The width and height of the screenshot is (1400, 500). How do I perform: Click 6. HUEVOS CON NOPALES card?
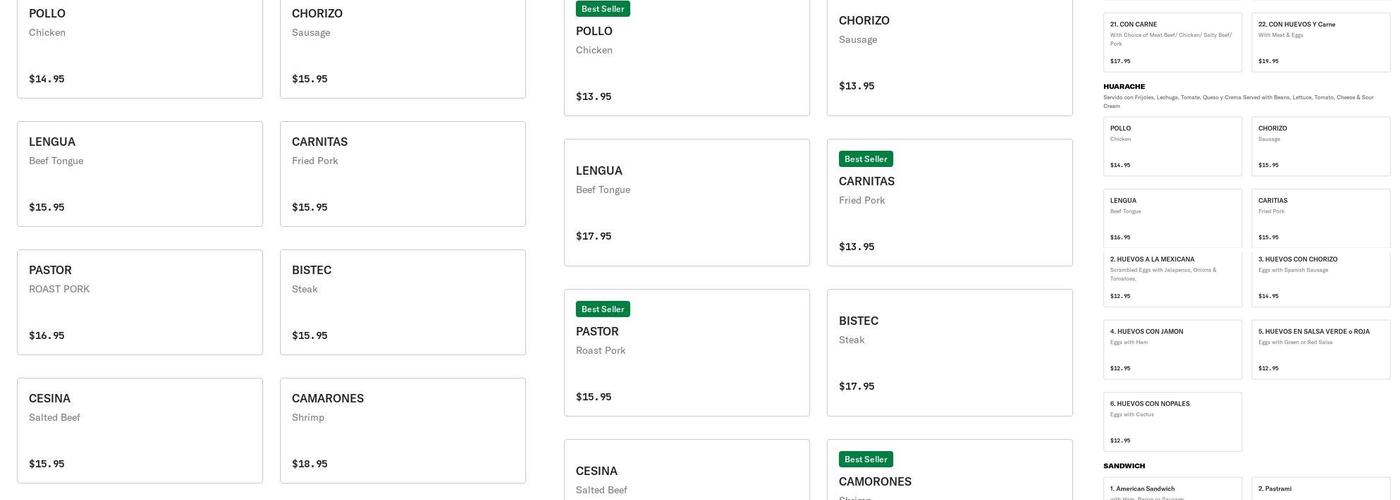point(1172,421)
